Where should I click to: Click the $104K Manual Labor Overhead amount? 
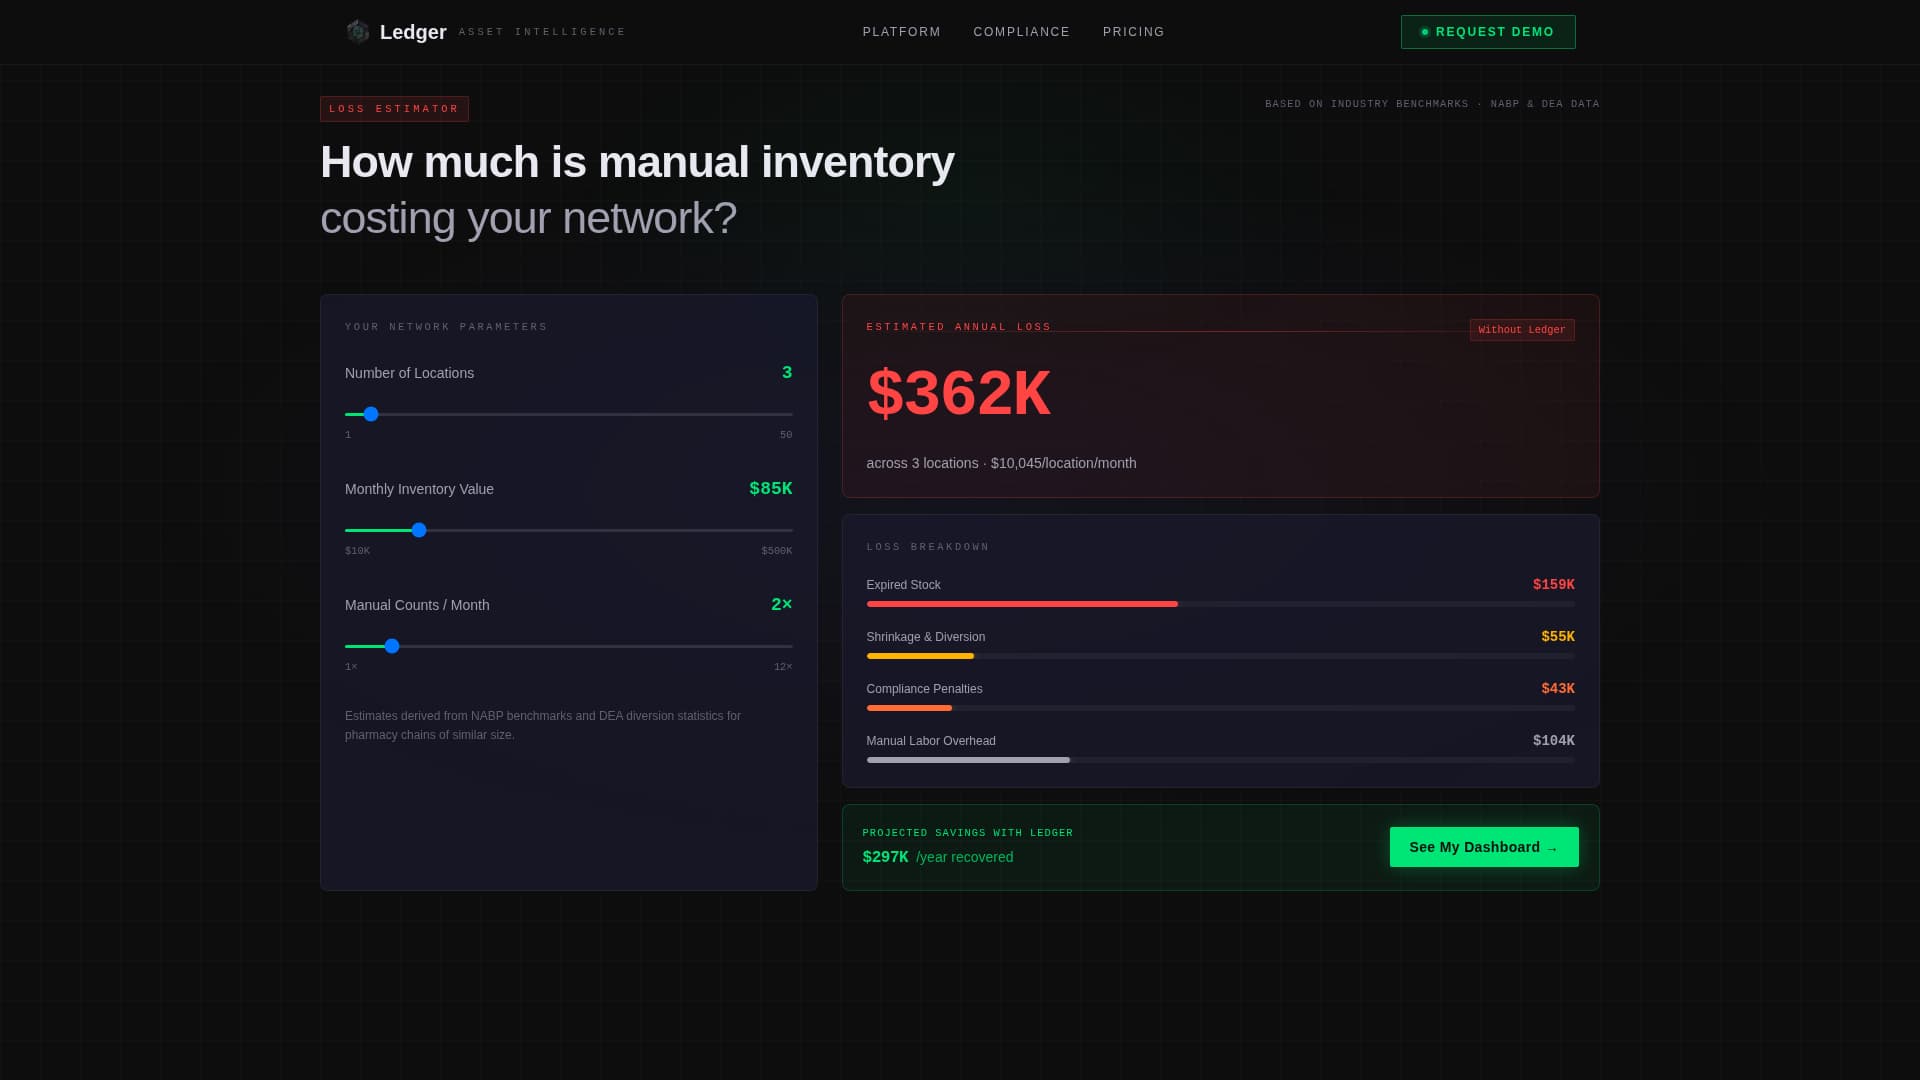tap(1554, 741)
